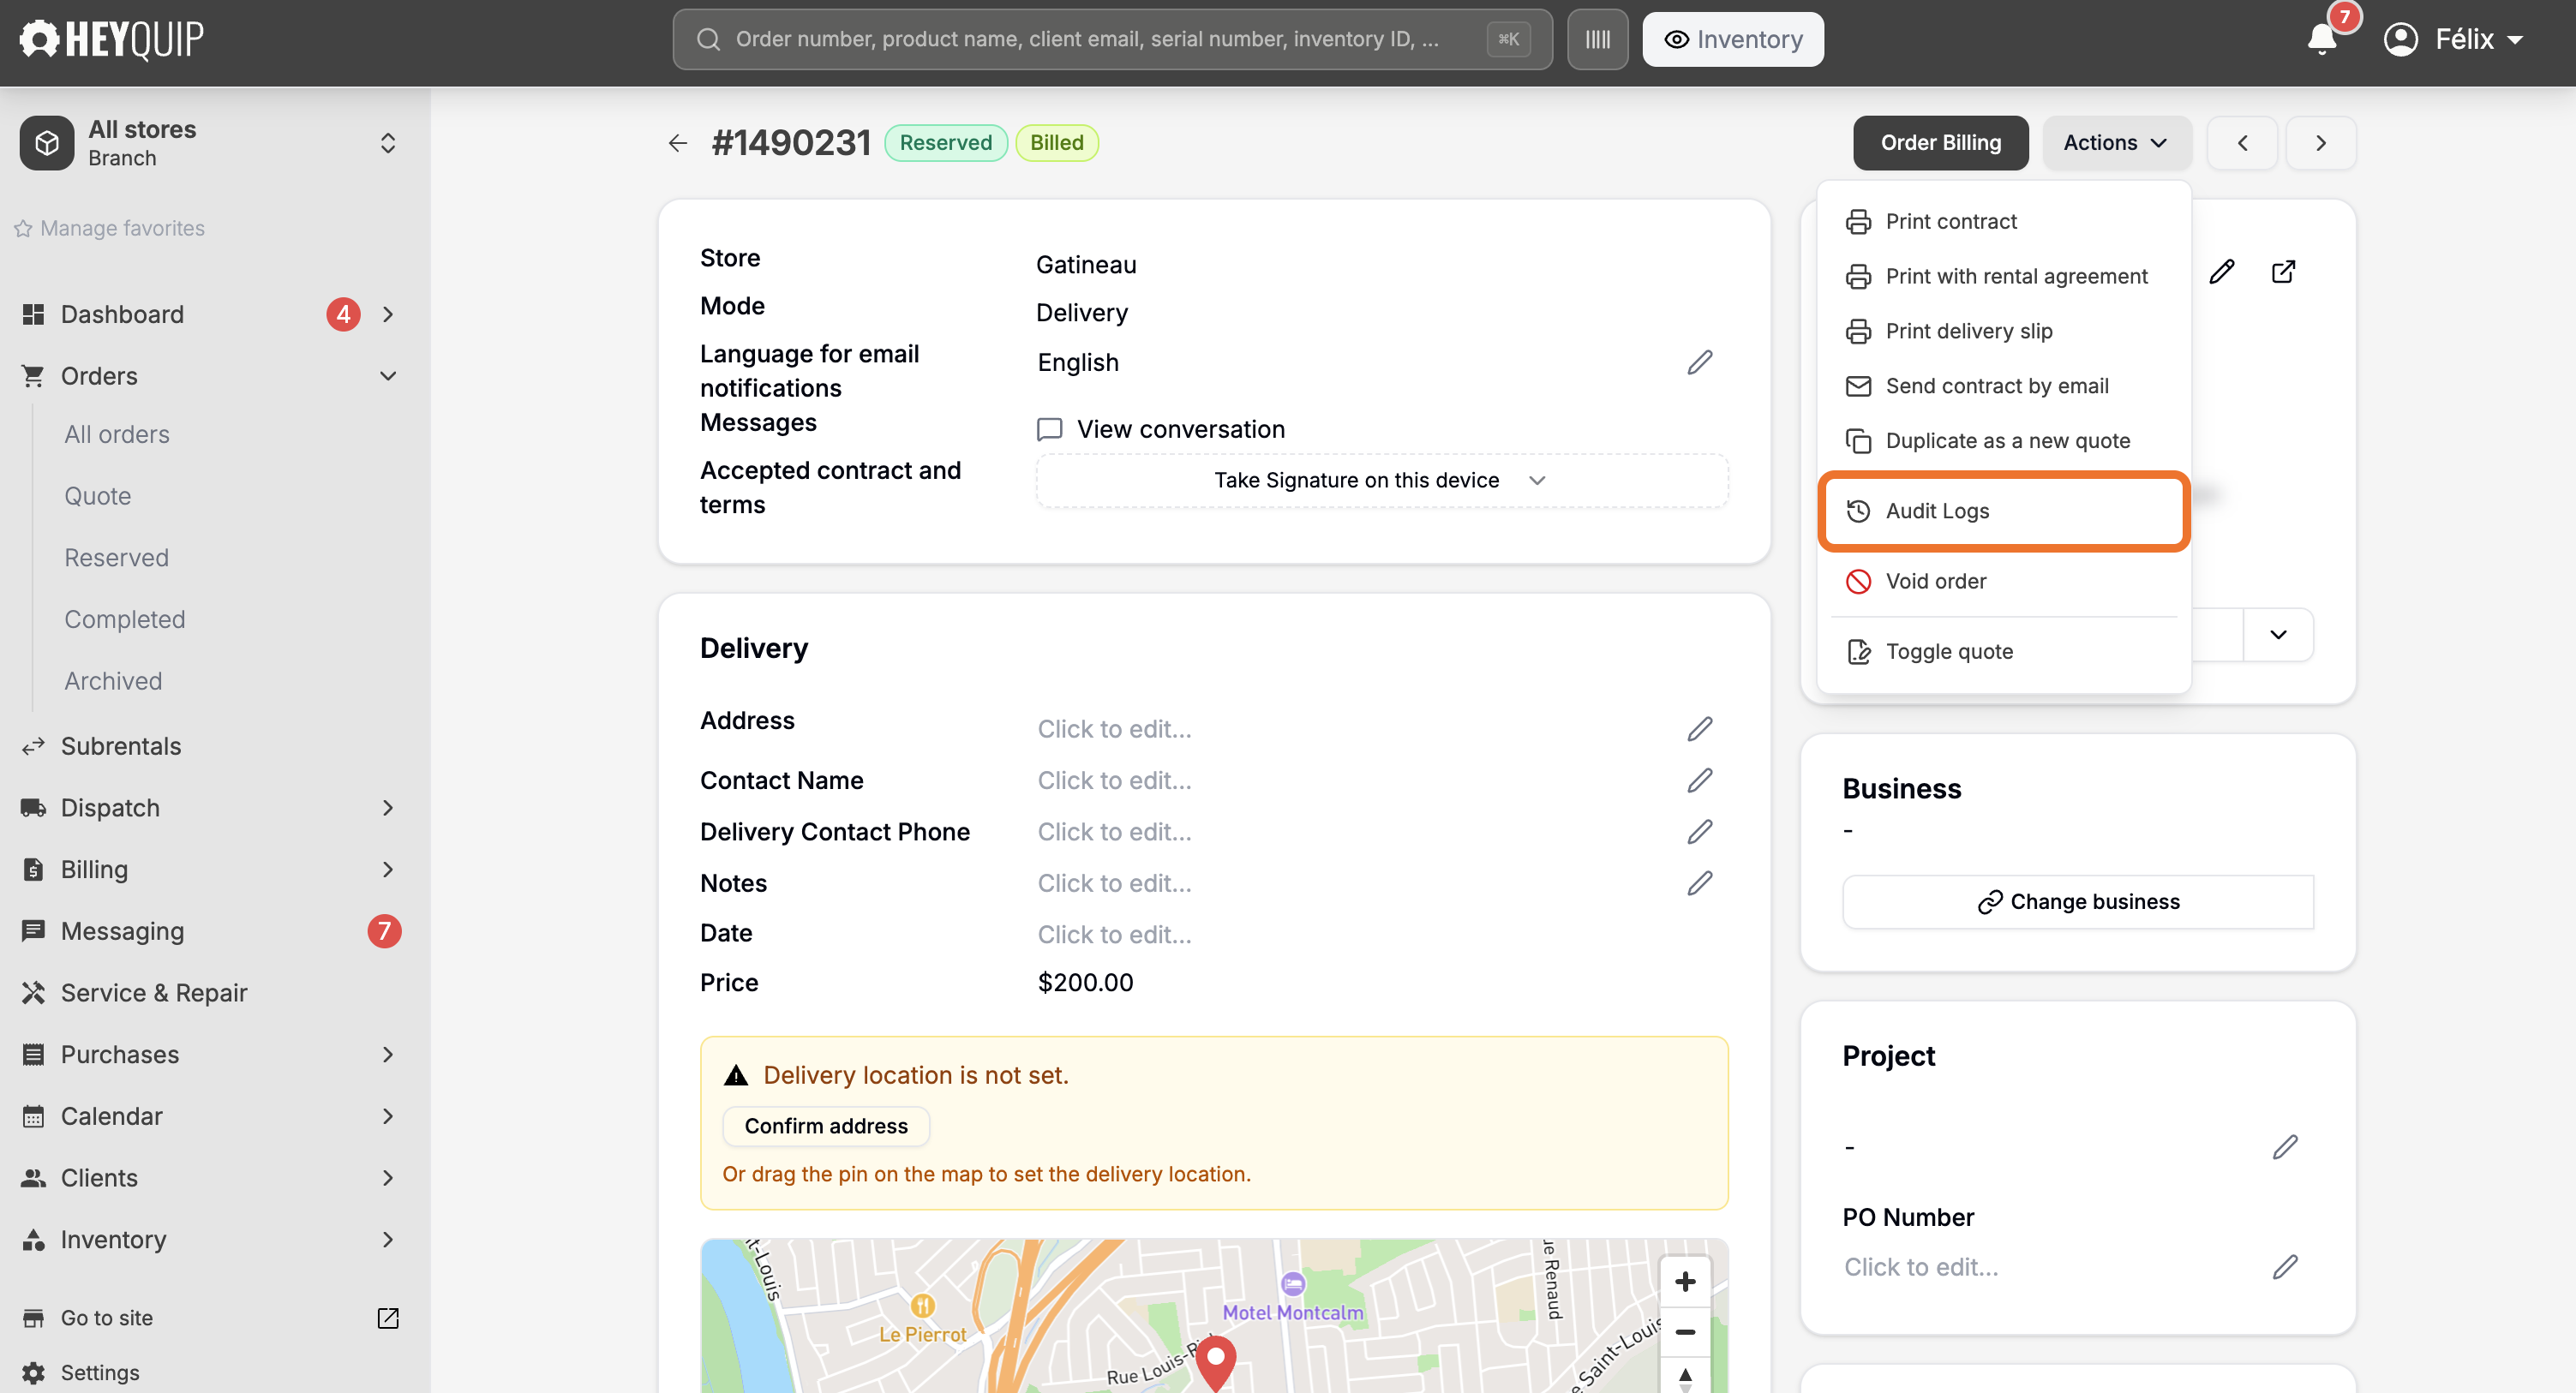The width and height of the screenshot is (2576, 1393).
Task: Edit the Project pencil icon
Action: pos(2285,1146)
